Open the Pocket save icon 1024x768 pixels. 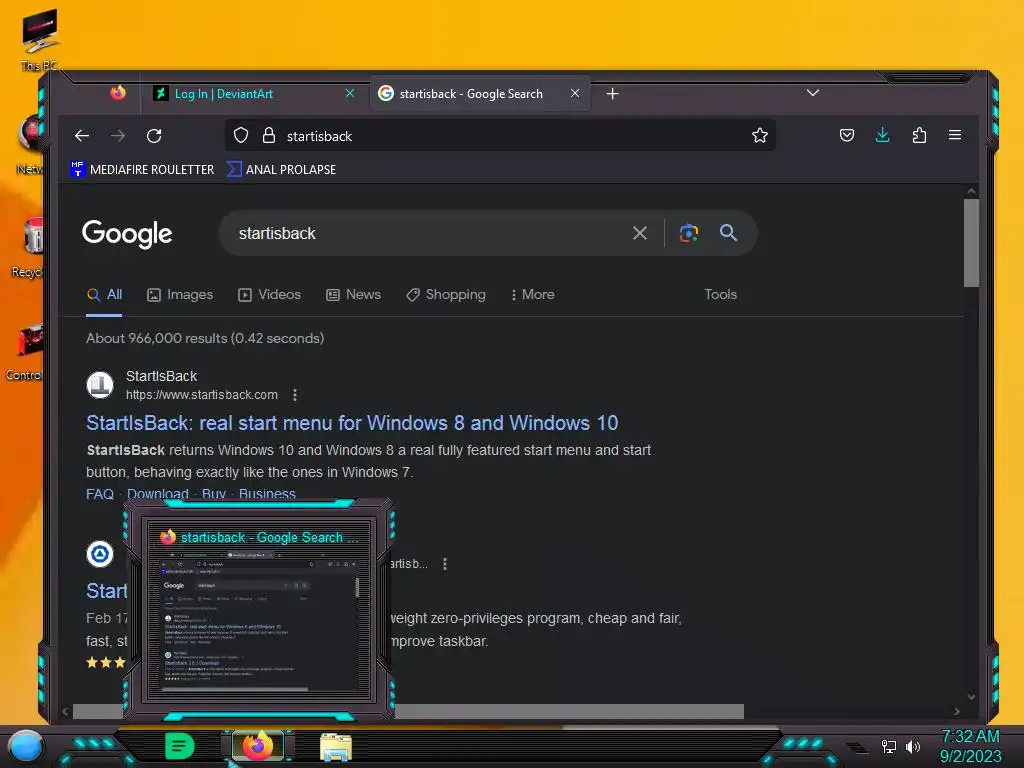847,136
